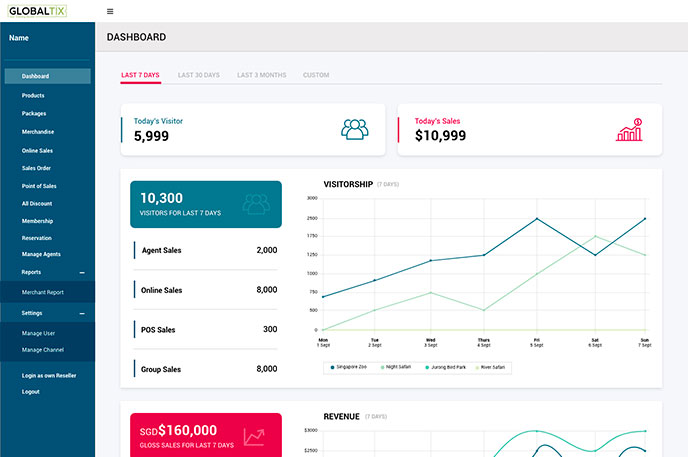Click the Sat 6 Sept Night Safari point
Viewport: 688px width, 457px height.
(x=595, y=236)
